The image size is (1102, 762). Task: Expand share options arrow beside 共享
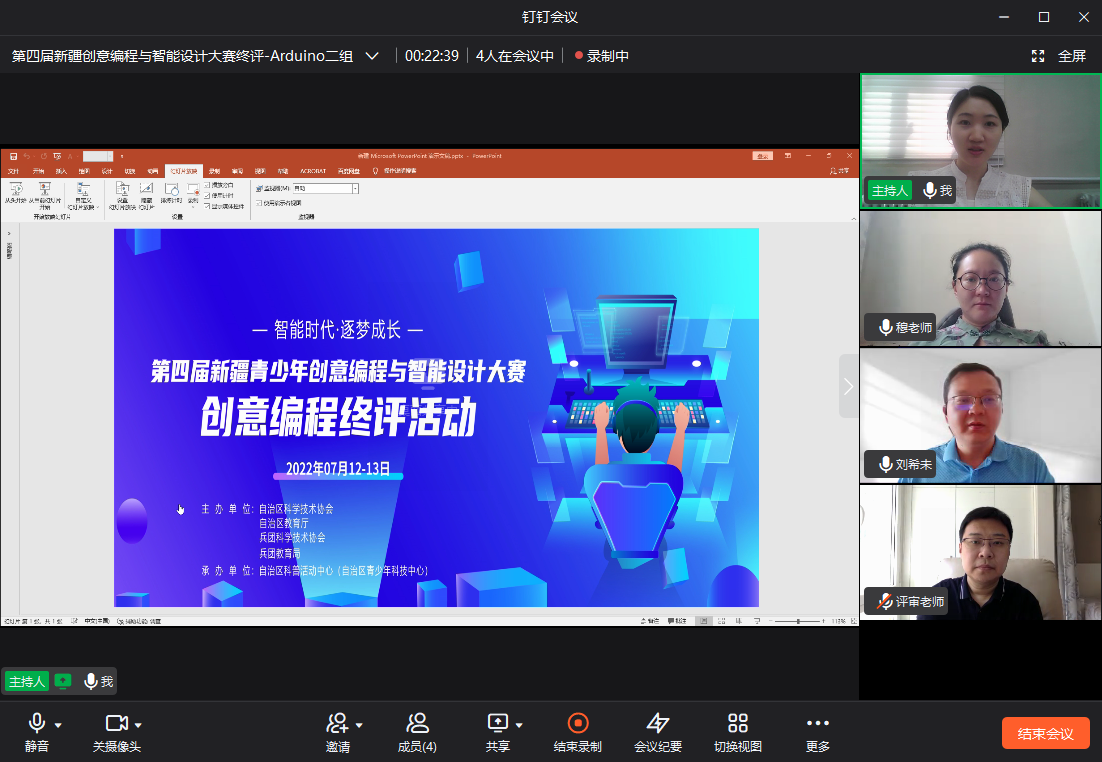coord(519,725)
